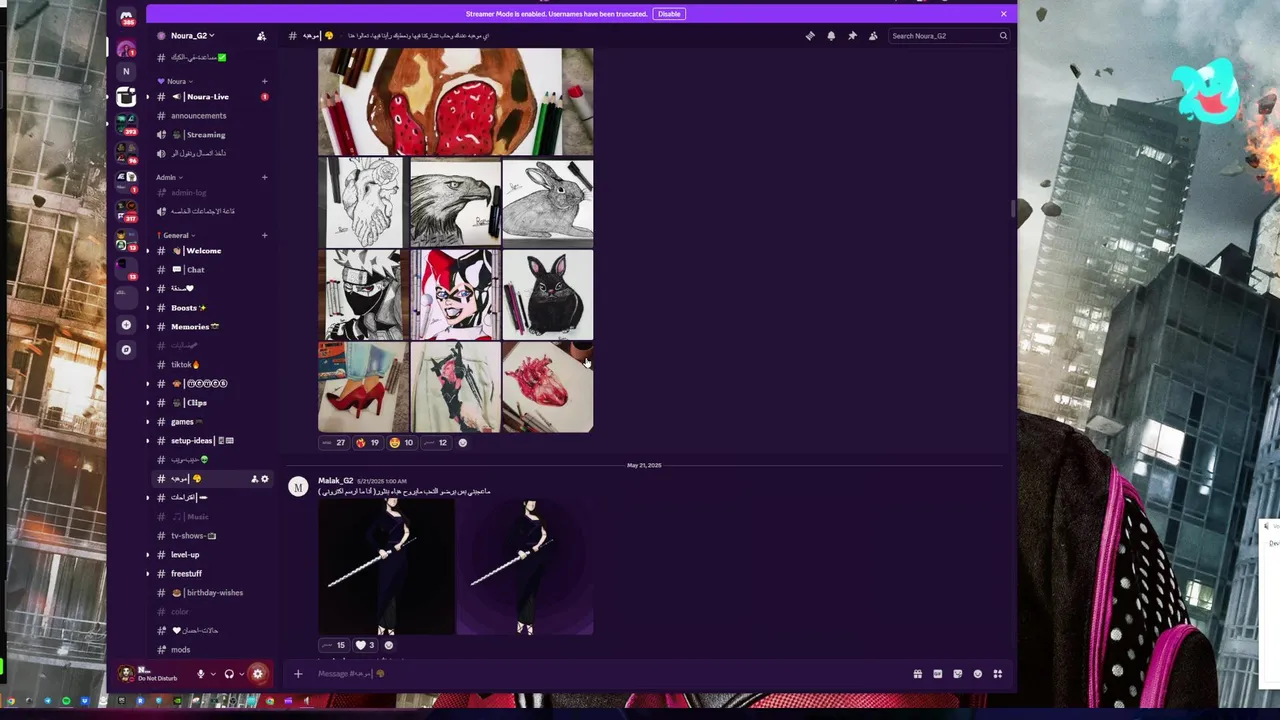Screen dimensions: 1280x720
Task: Click message attachment plus button
Action: point(298,674)
